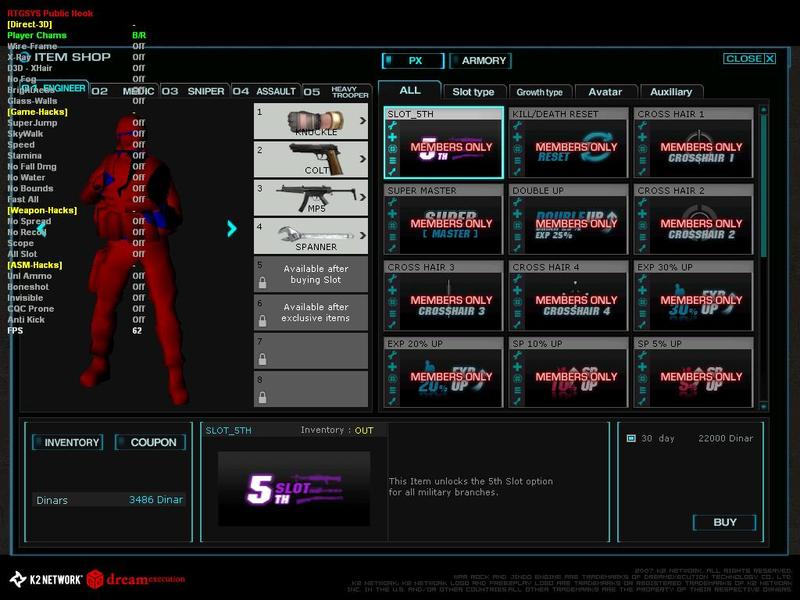Switch to the Avatar tab
The height and width of the screenshot is (600, 800).
coord(605,92)
